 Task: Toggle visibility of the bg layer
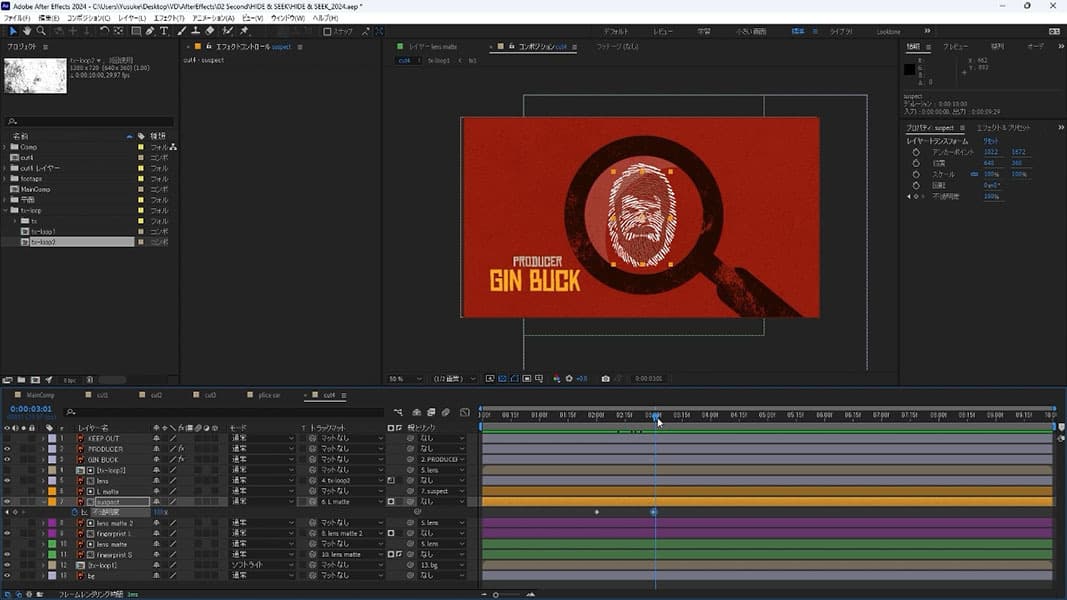point(8,575)
